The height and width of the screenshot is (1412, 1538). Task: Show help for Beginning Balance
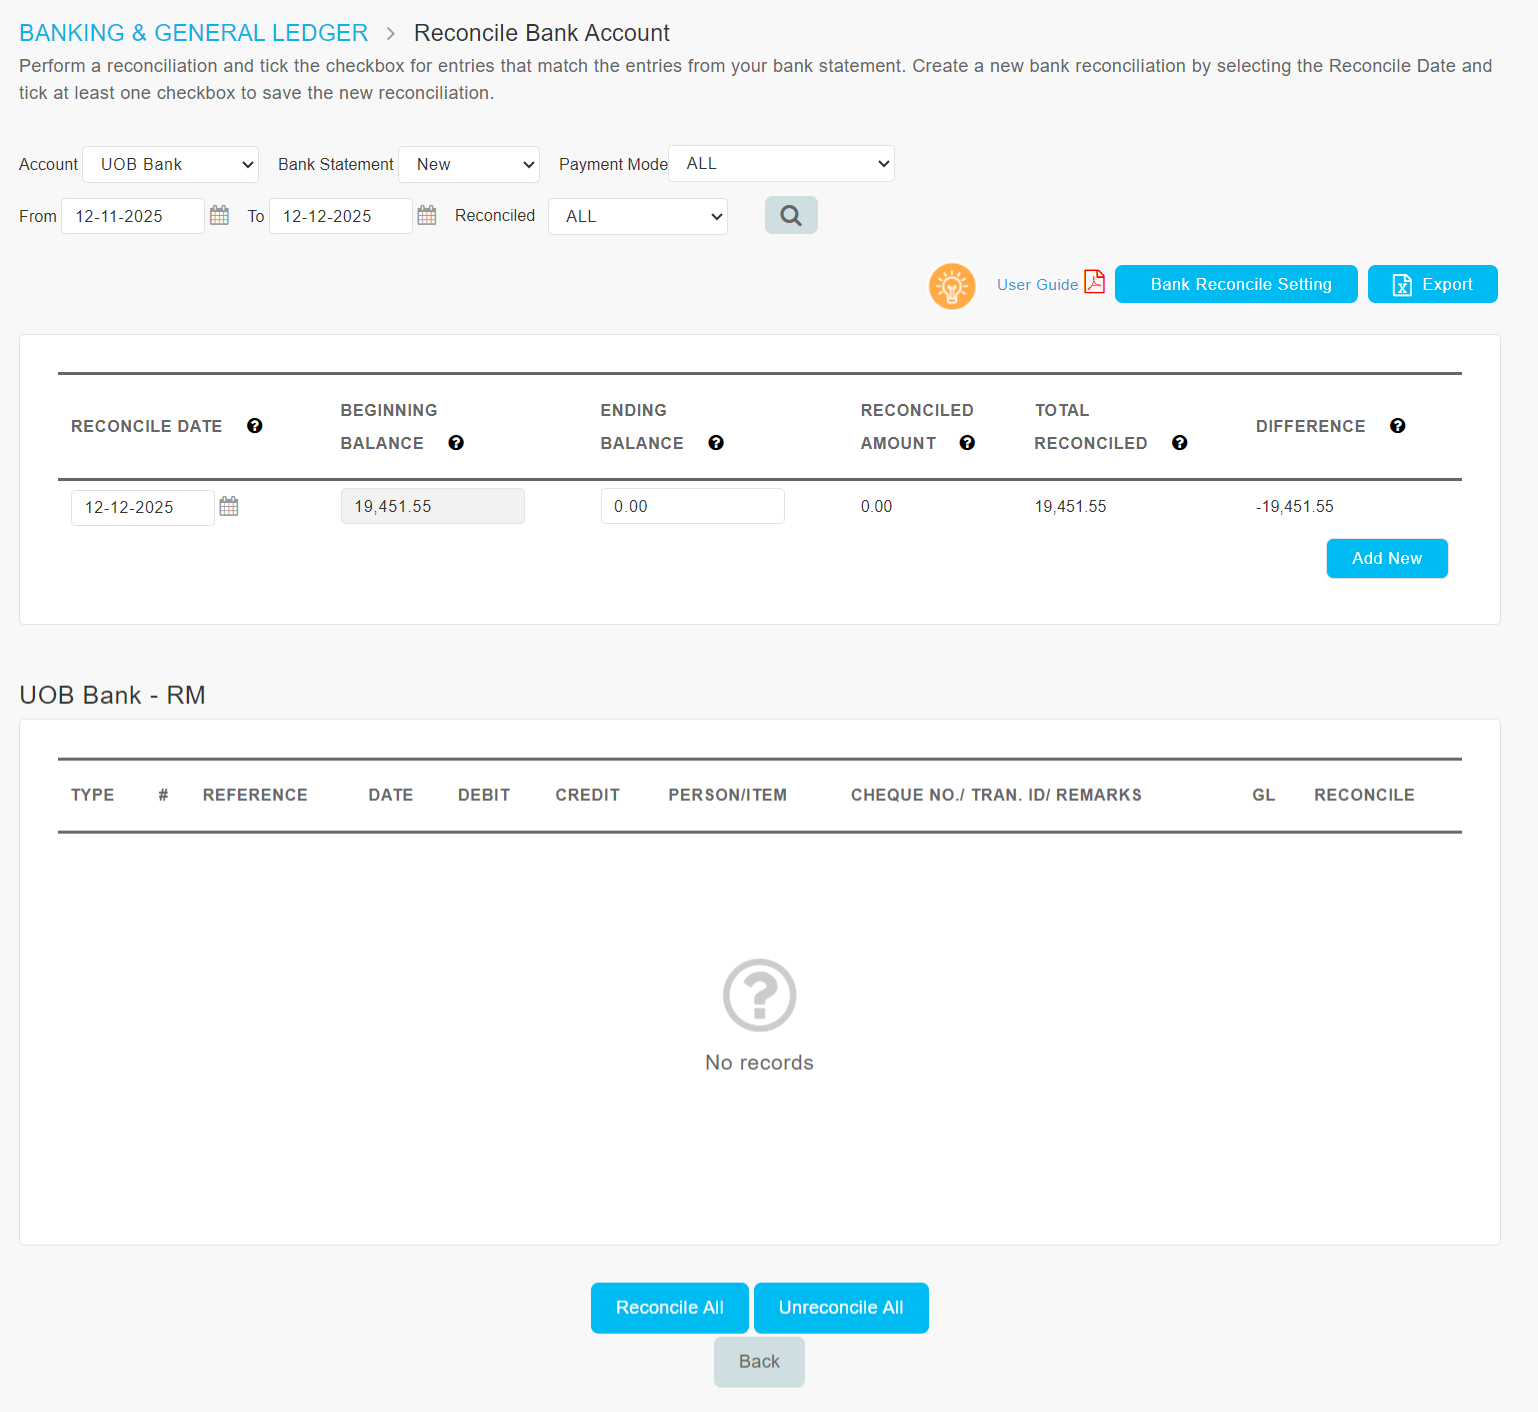456,443
